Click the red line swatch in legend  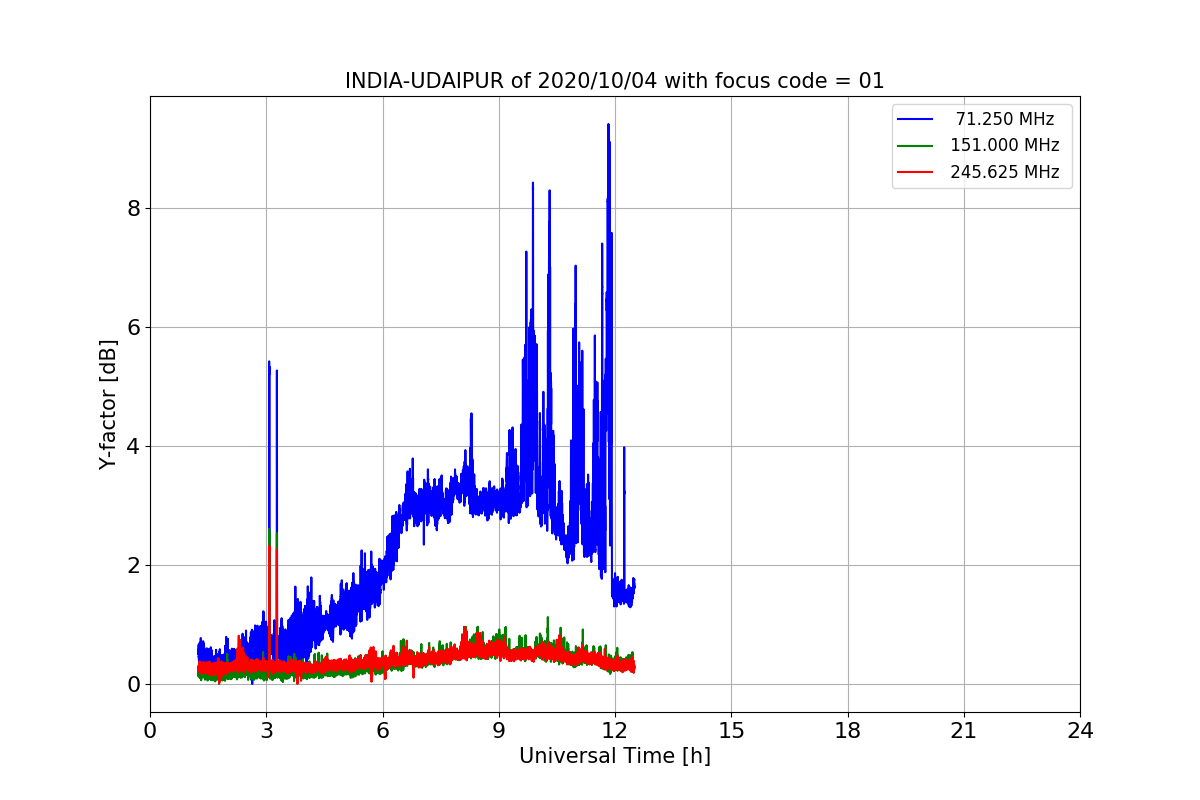(x=916, y=172)
